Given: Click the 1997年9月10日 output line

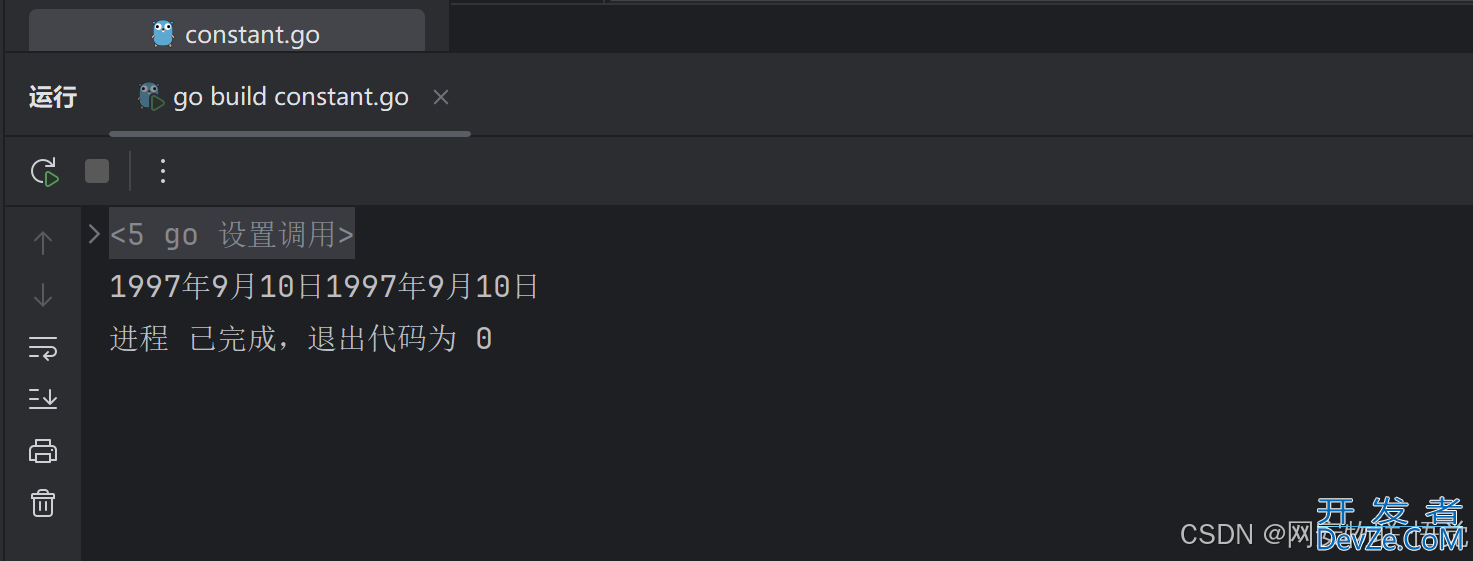Looking at the screenshot, I should [x=324, y=287].
